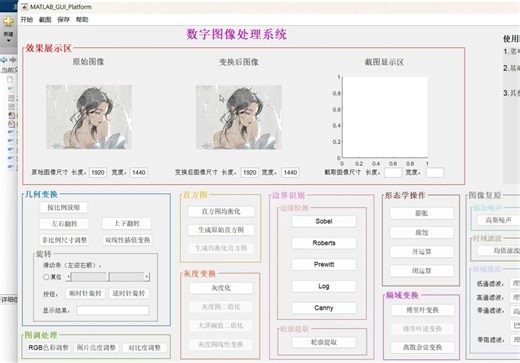Open the dropdown arrow under 新建
The width and height of the screenshot is (520, 363).
[8, 41]
